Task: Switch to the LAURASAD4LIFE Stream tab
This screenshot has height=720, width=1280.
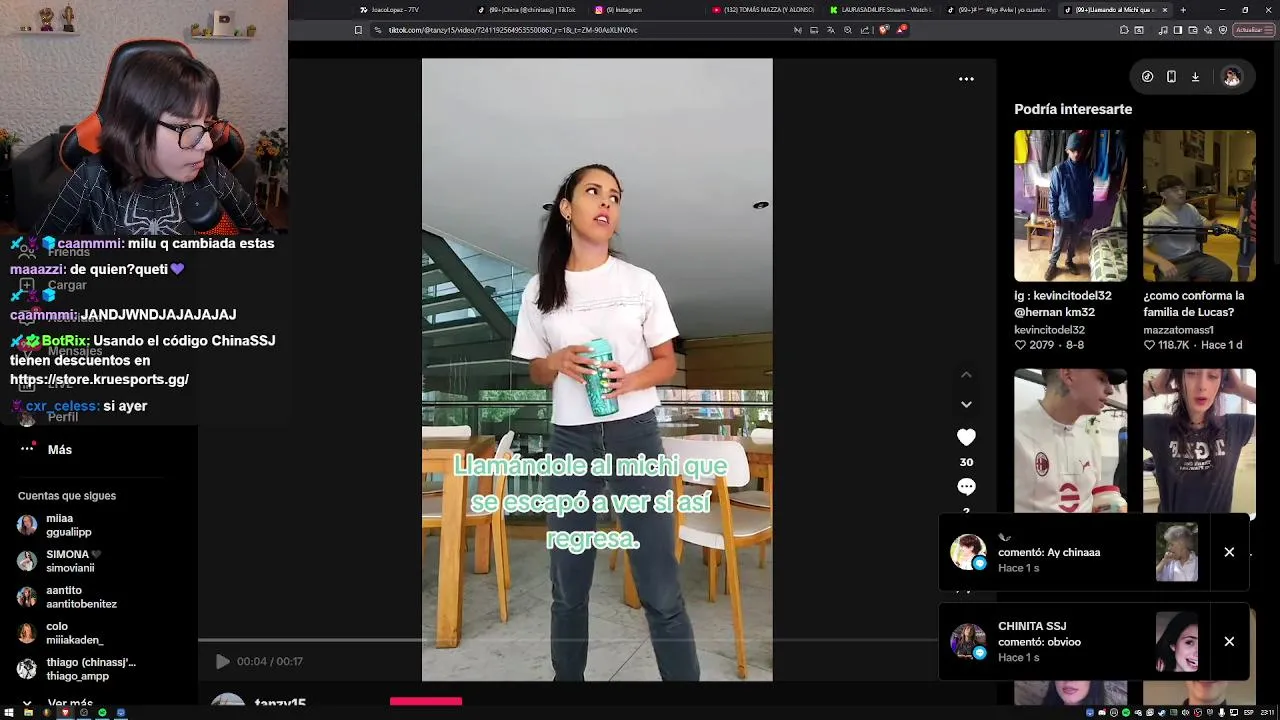Action: [x=881, y=10]
